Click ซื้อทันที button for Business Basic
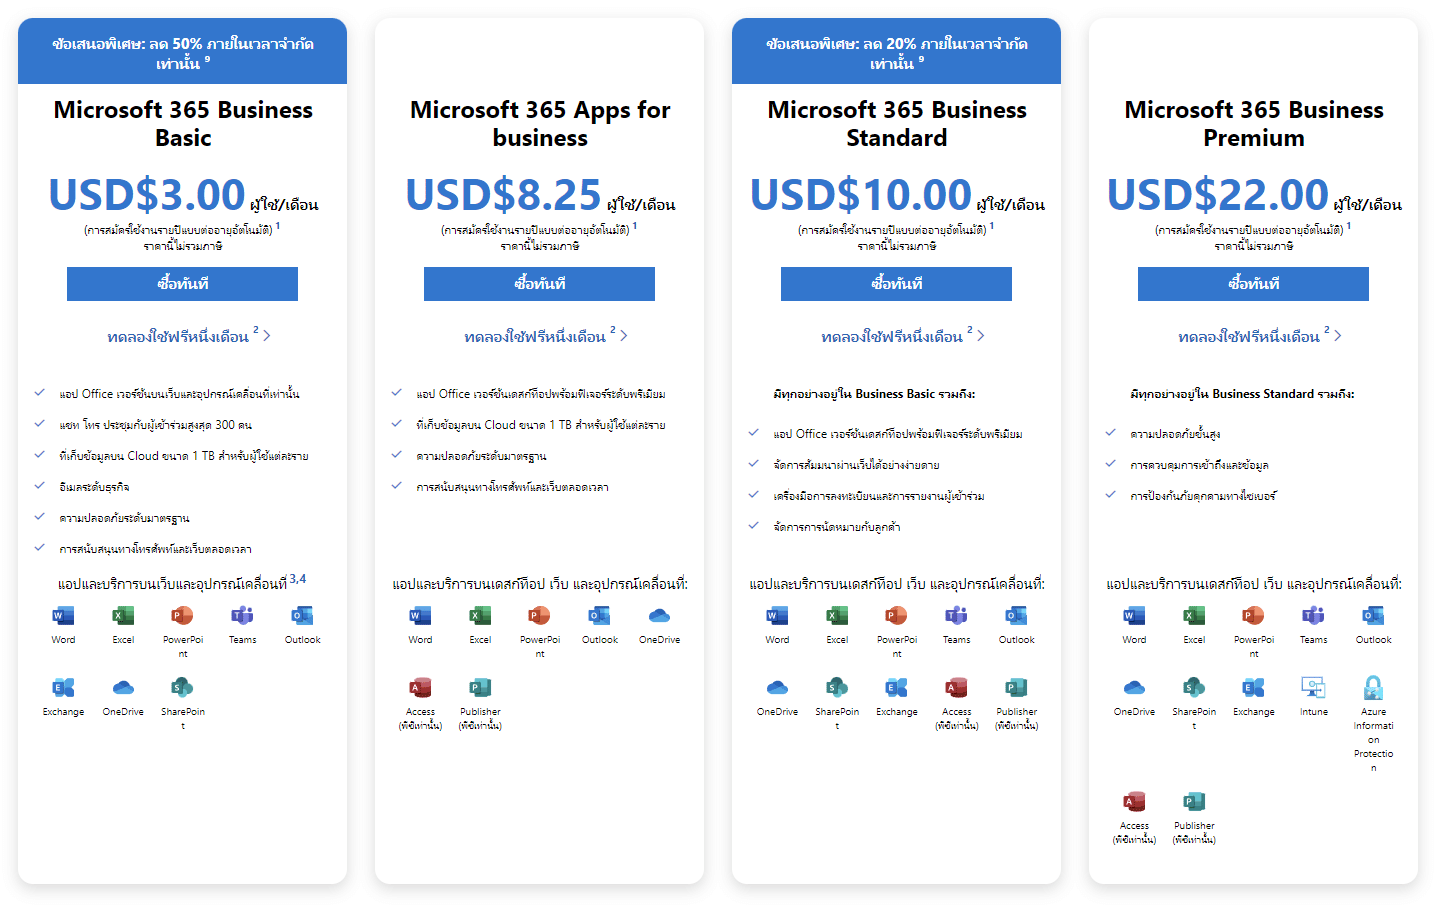 (182, 284)
